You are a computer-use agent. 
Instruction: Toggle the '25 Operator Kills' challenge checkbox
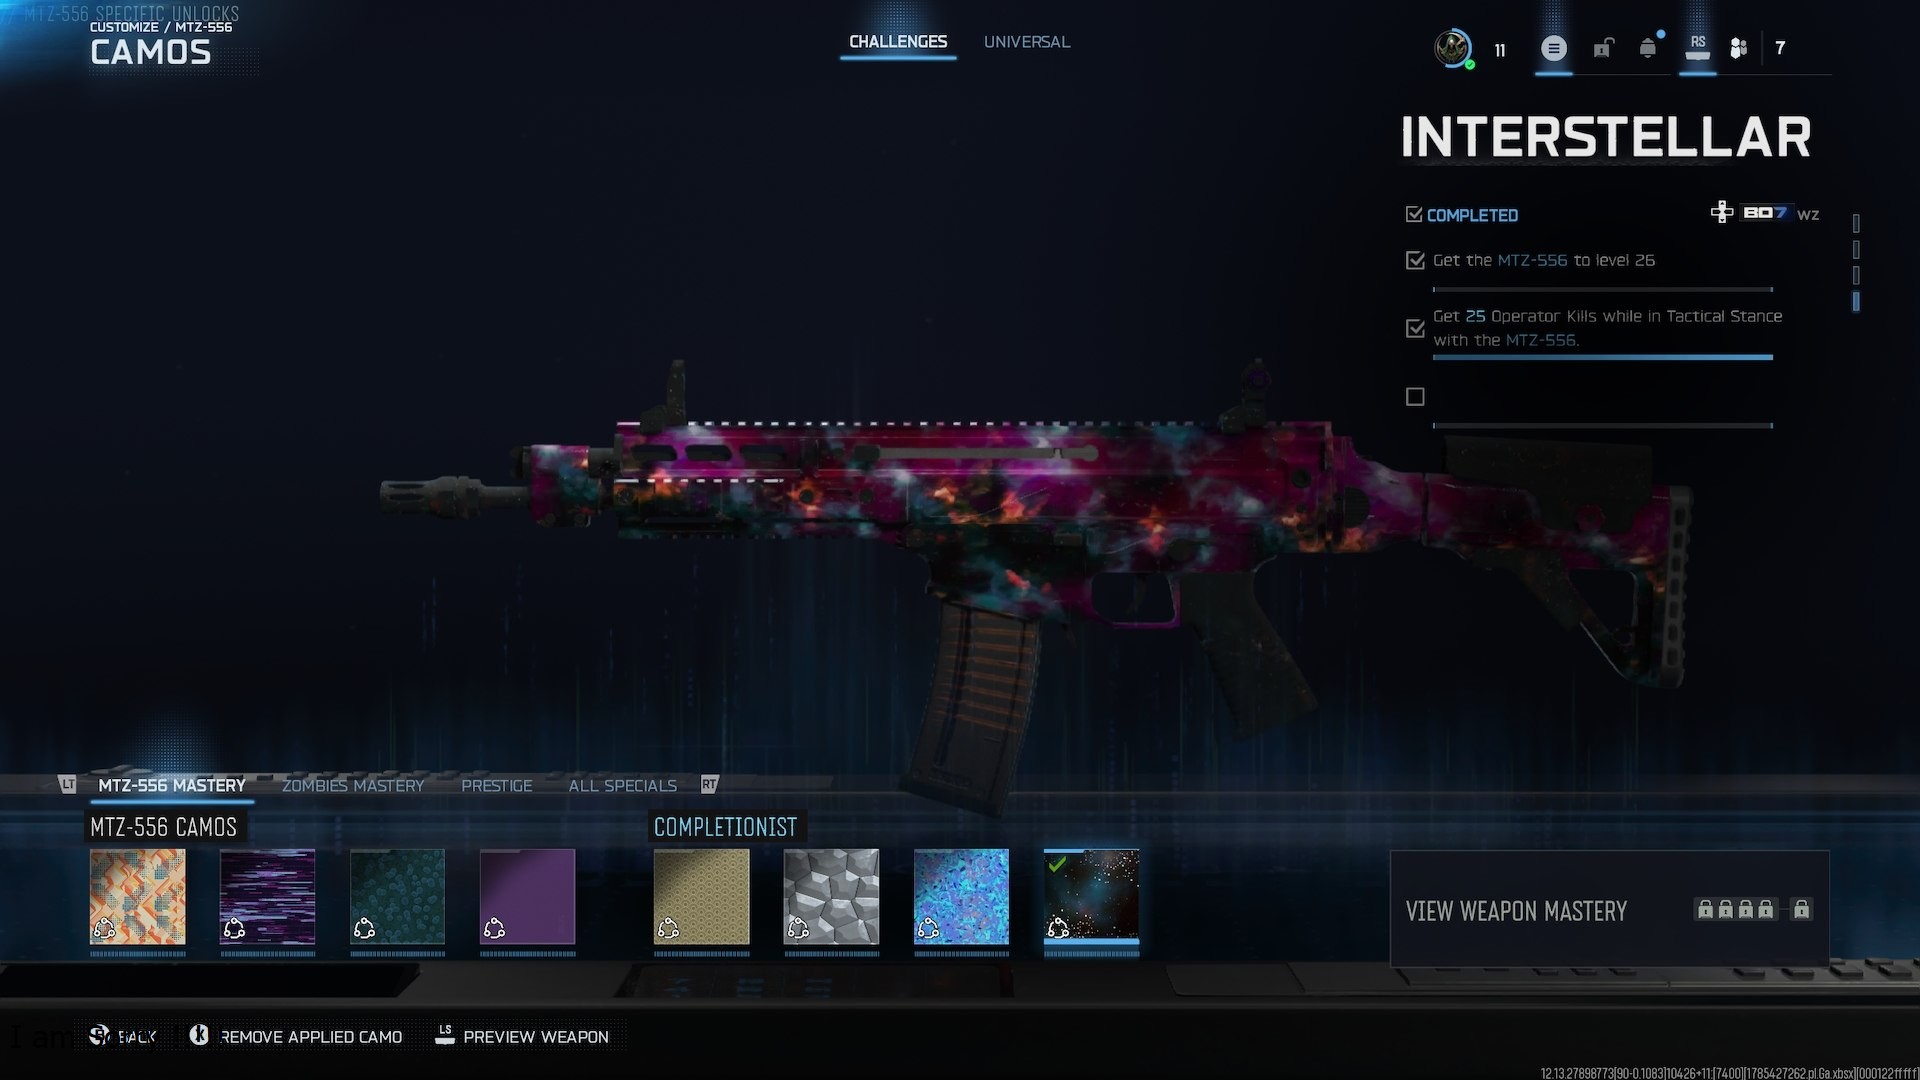pyautogui.click(x=1415, y=328)
